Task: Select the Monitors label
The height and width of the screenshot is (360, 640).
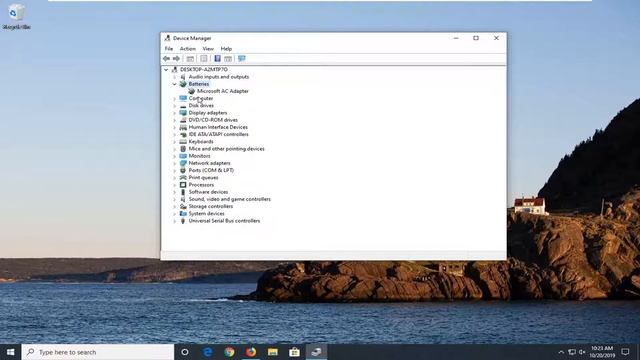Action: tap(199, 156)
